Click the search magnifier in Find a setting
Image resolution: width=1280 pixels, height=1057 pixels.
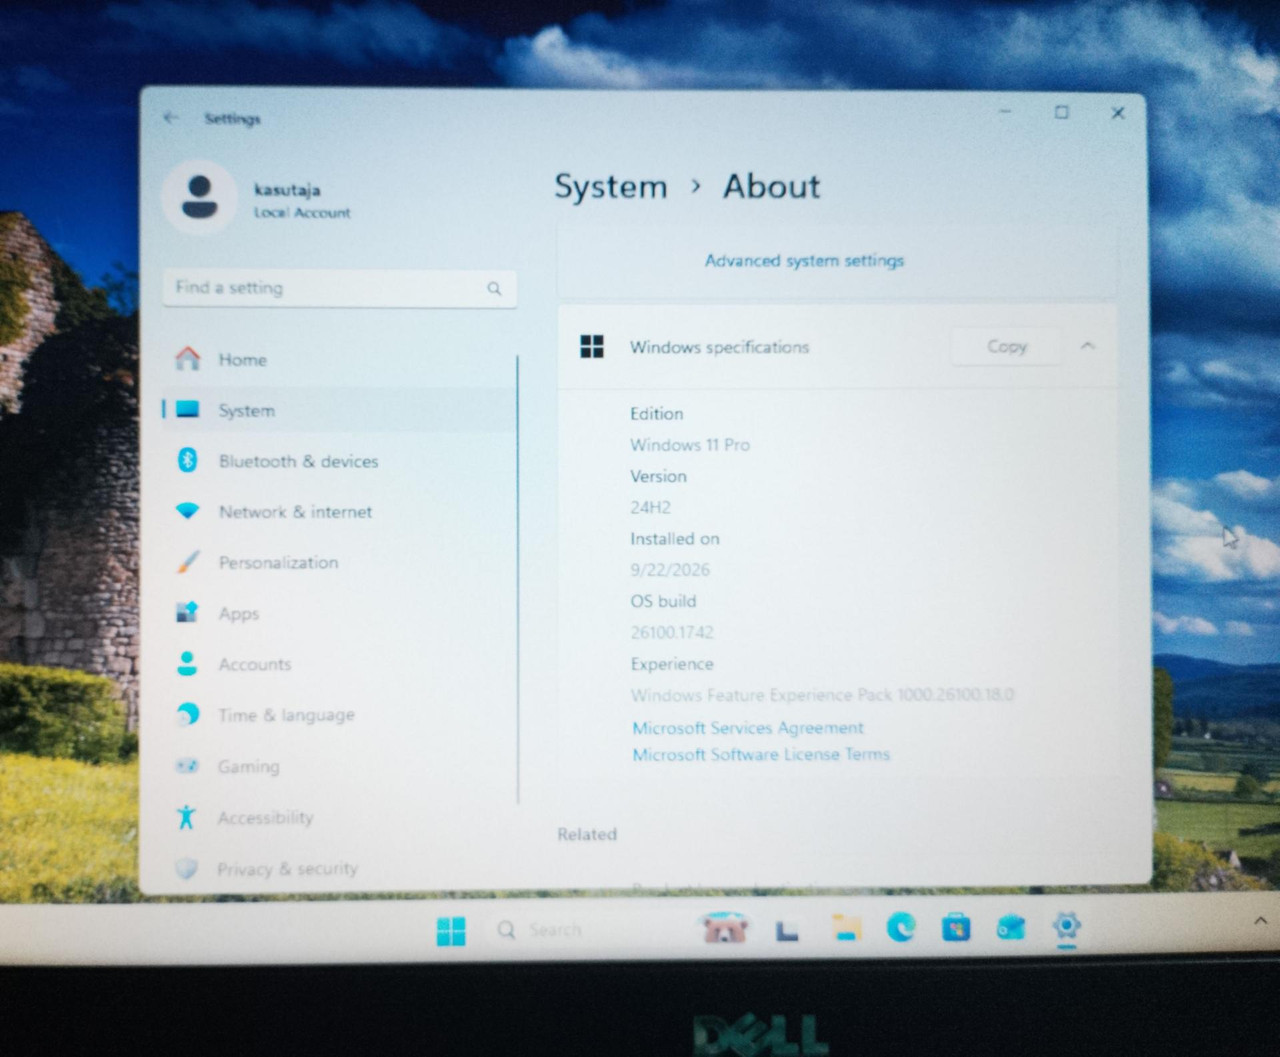point(494,289)
